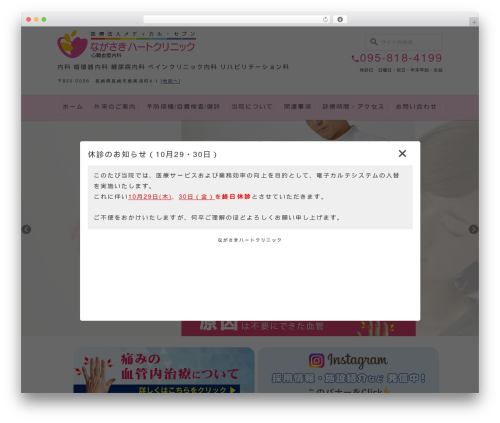Open the Instagram banner

(x=348, y=370)
